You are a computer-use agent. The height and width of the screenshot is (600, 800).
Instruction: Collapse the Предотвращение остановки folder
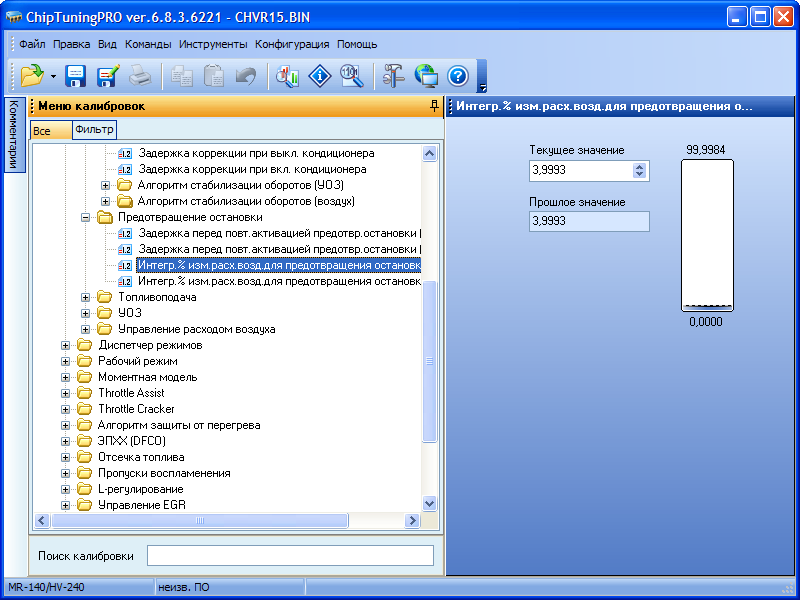point(87,217)
